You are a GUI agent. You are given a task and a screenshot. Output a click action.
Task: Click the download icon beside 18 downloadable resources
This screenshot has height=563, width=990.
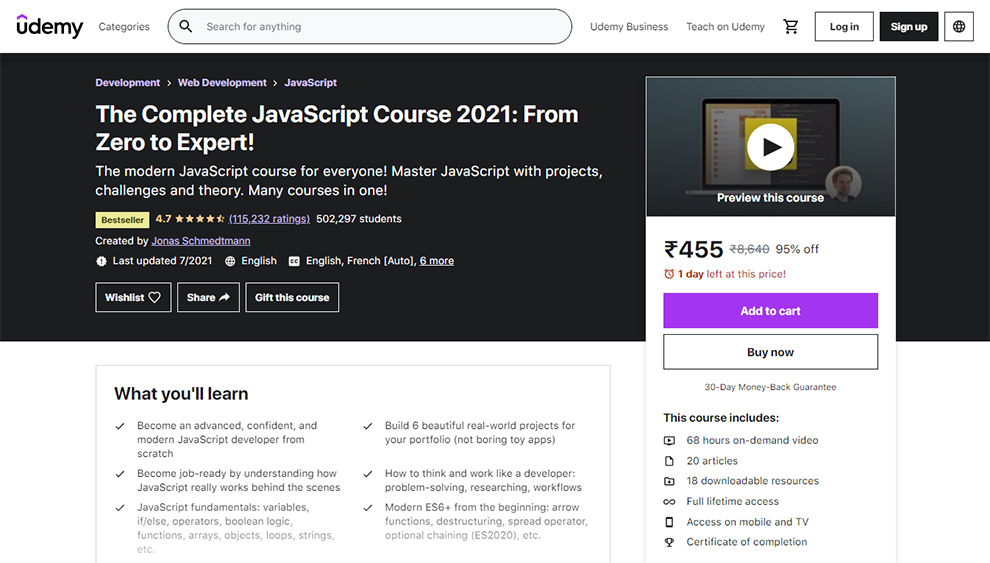[x=669, y=481]
